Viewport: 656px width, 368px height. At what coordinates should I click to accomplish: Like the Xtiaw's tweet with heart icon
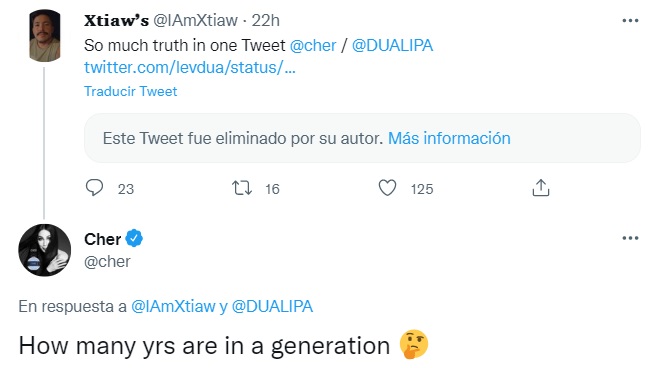(387, 188)
